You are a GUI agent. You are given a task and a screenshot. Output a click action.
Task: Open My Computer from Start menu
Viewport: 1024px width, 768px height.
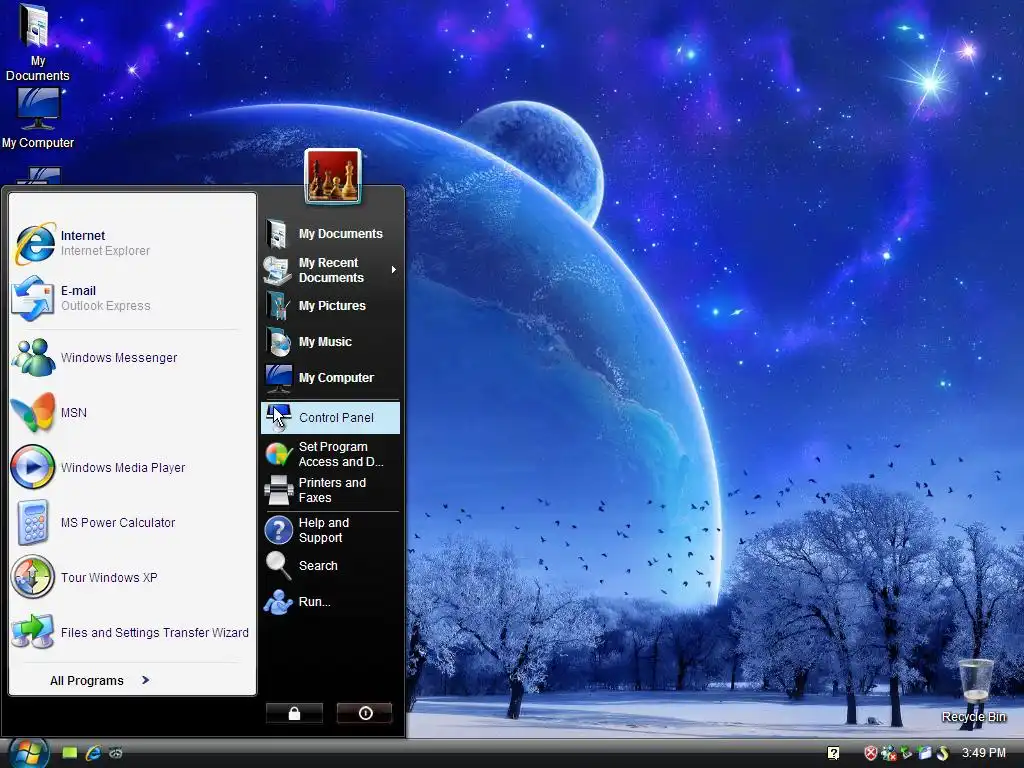click(x=330, y=377)
